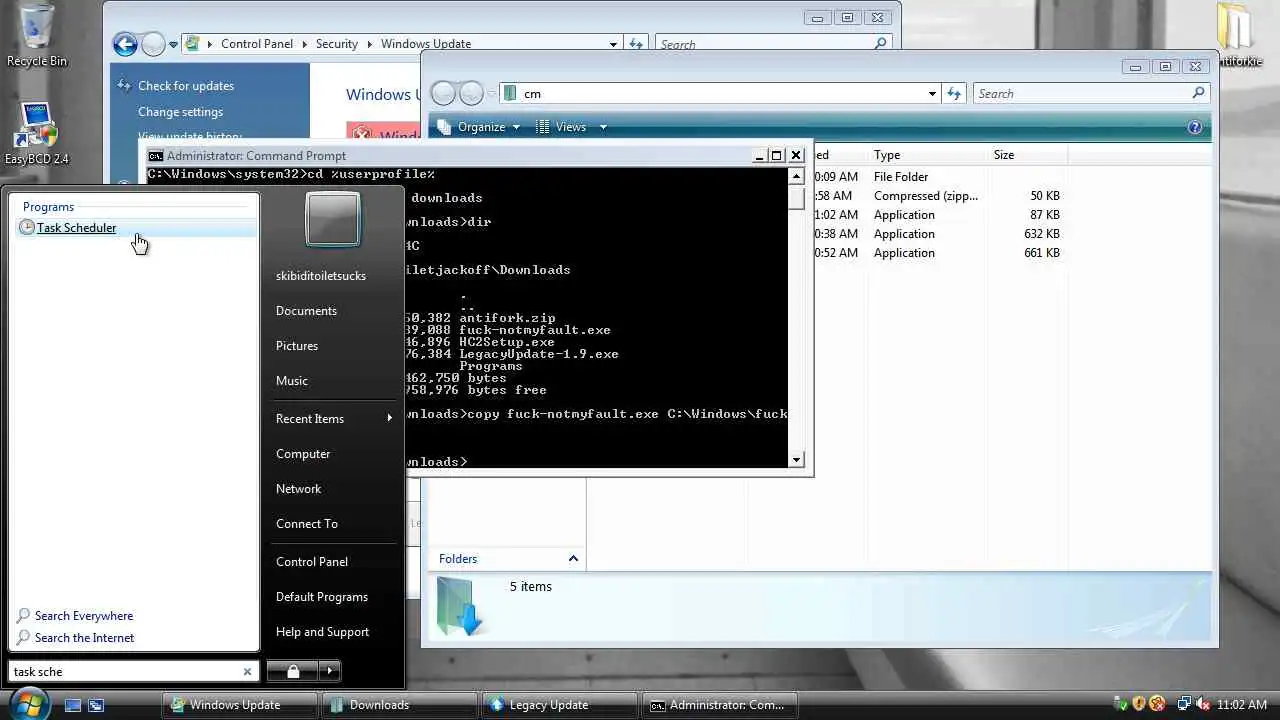Viewport: 1280px width, 720px height.
Task: Open the antiforkie folder on the desktop
Action: point(1238,36)
